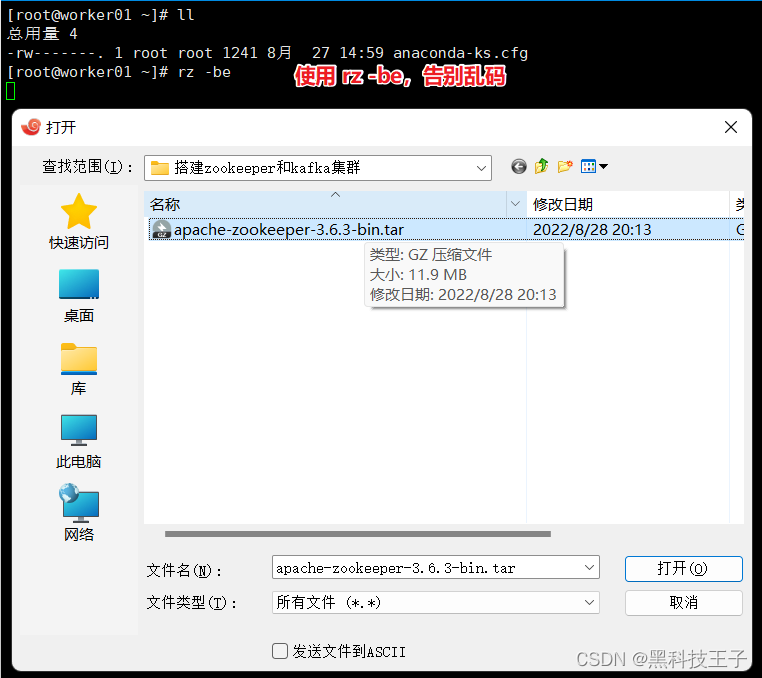
Task: Enable 发送文件到ASCII checkbox
Action: point(279,651)
